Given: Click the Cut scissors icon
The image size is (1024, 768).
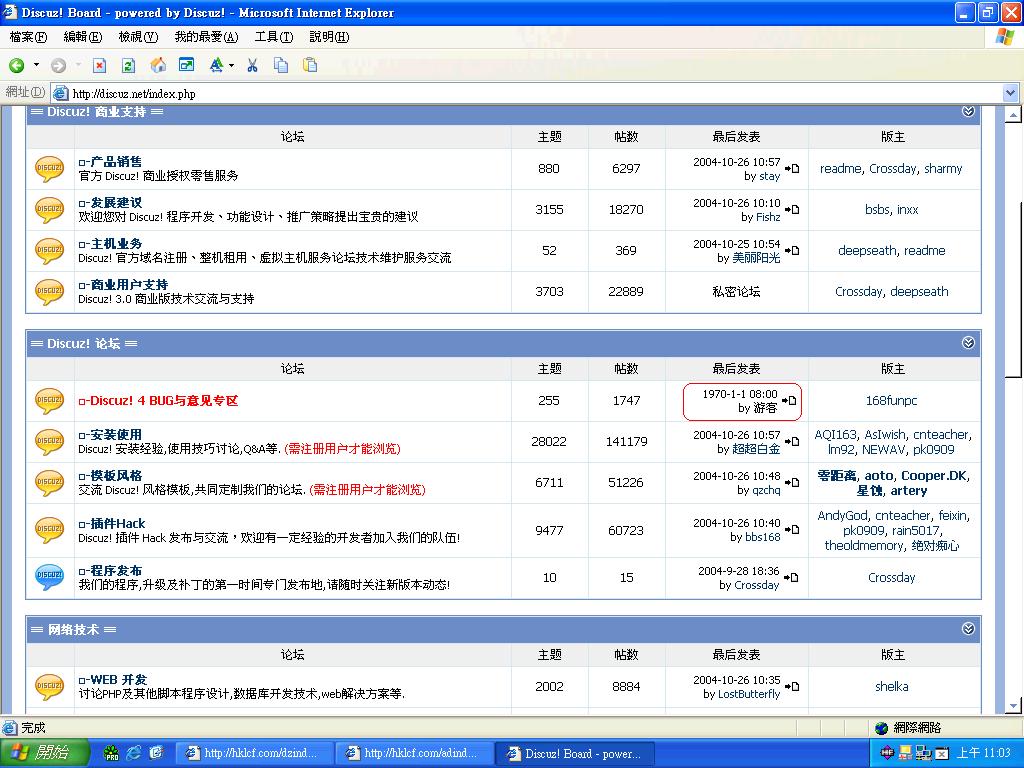Looking at the screenshot, I should [x=252, y=65].
